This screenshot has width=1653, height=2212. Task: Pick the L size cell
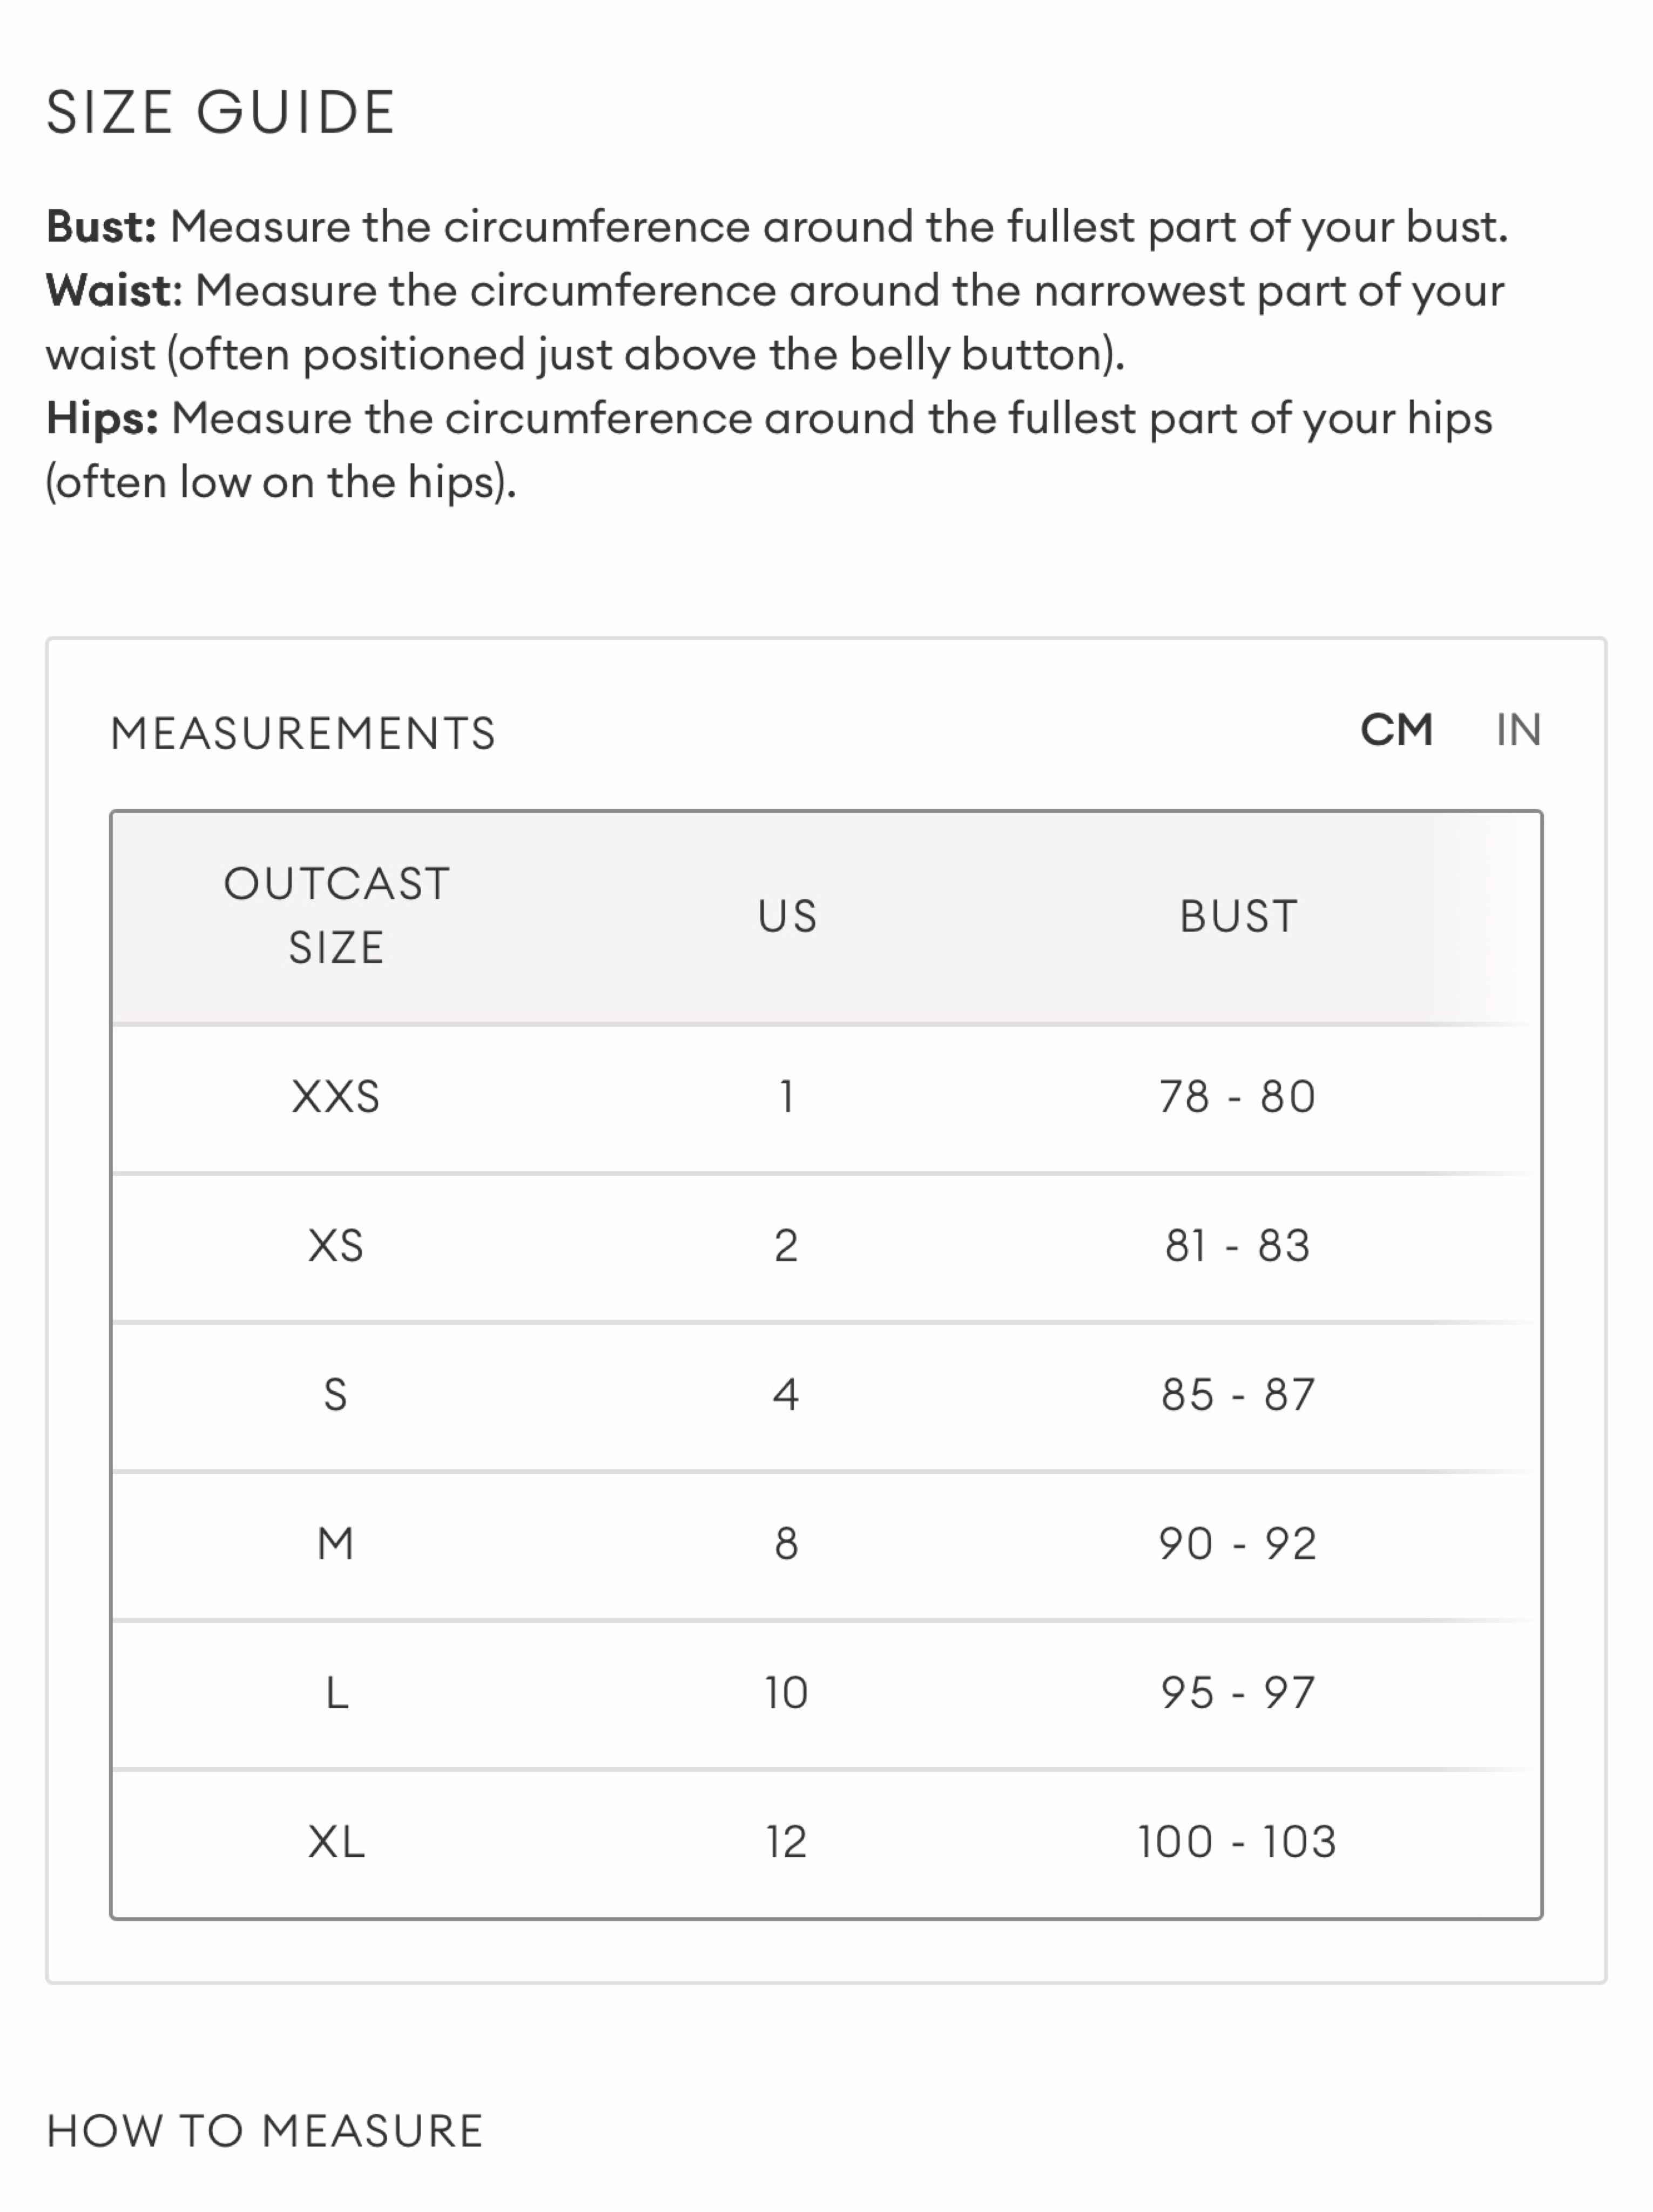click(x=337, y=1693)
